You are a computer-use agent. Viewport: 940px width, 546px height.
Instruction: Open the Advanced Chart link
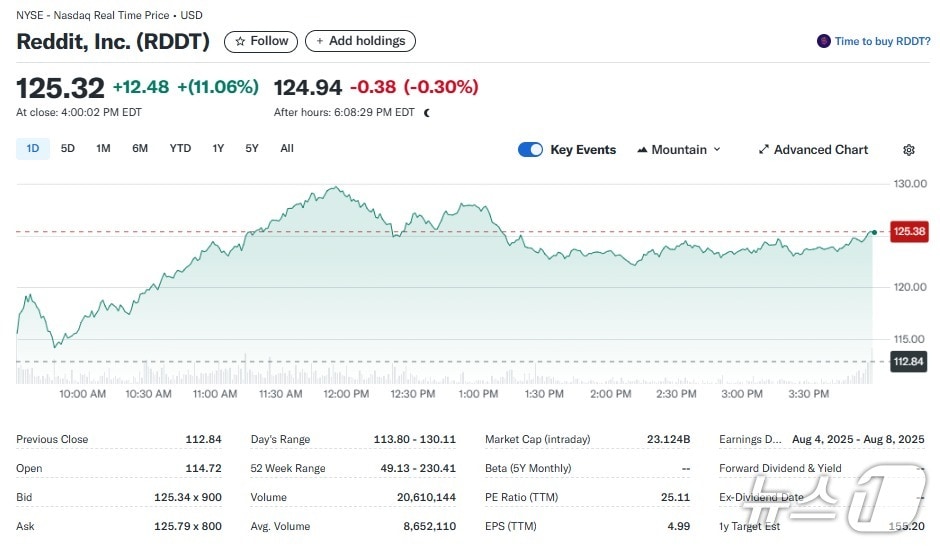[821, 150]
